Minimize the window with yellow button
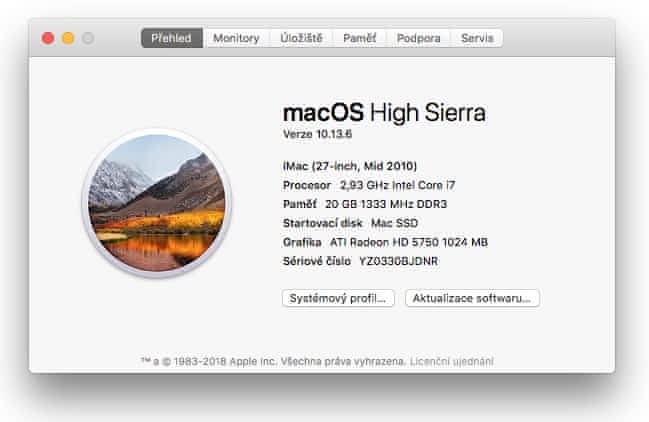 click(68, 38)
